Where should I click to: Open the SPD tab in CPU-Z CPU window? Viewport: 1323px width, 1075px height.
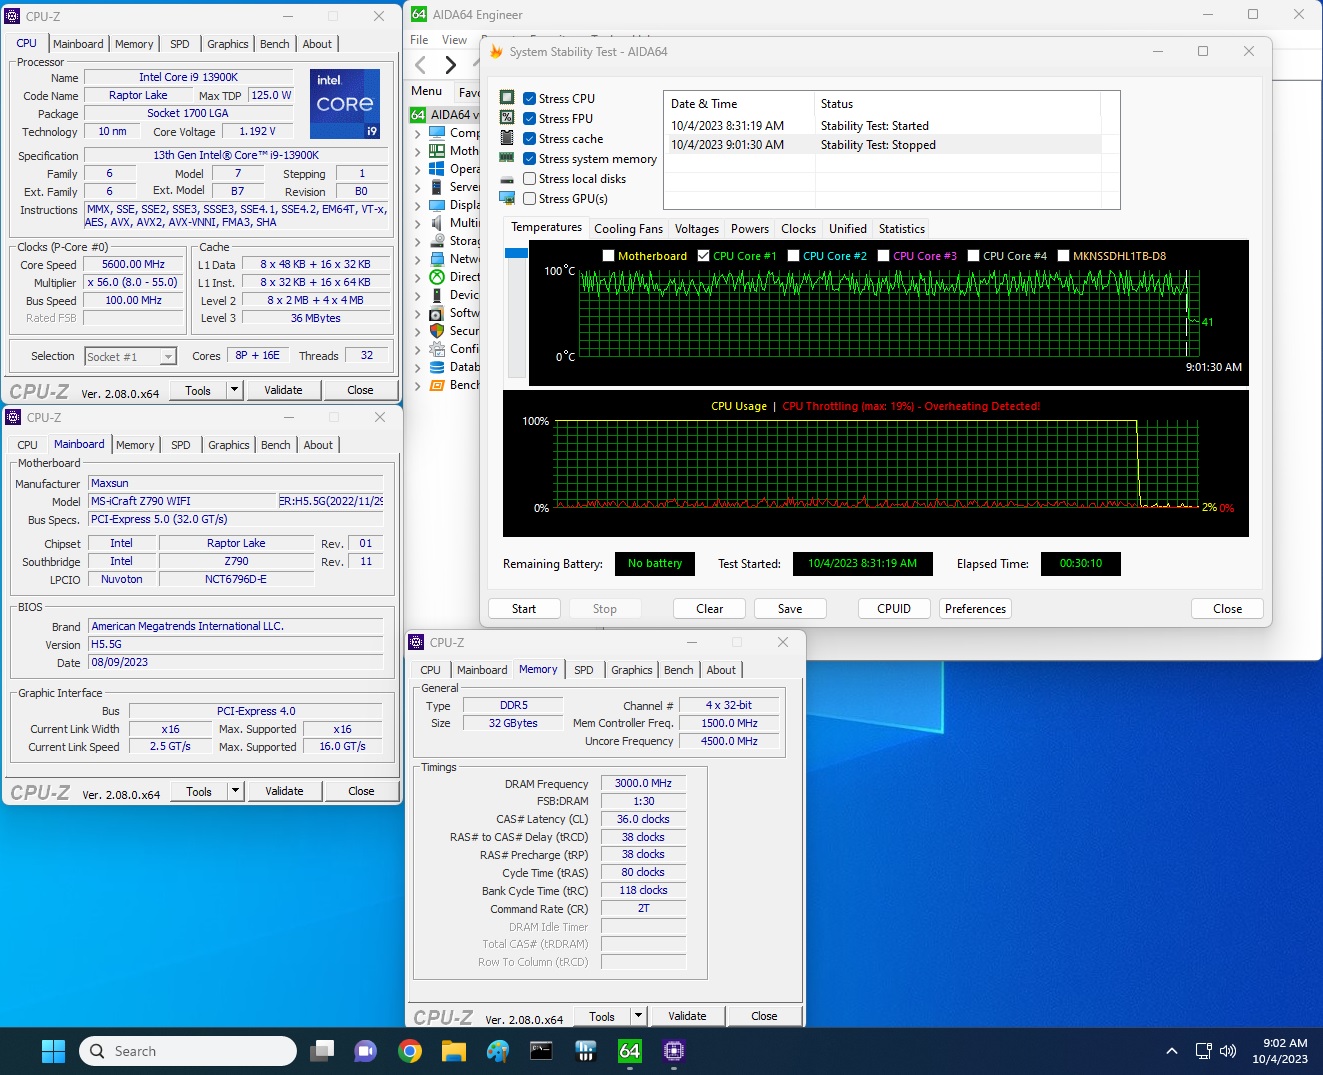[x=180, y=44]
